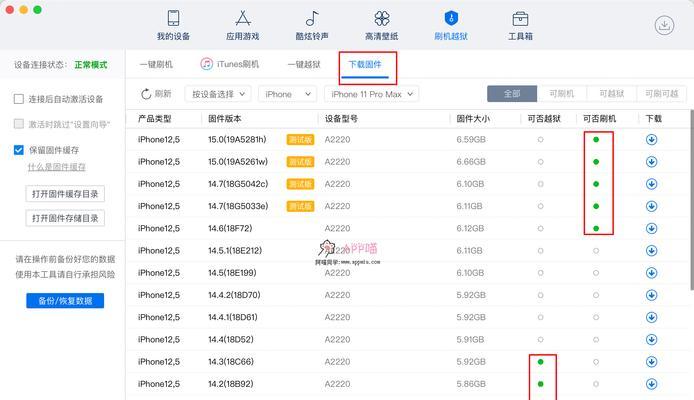Image resolution: width=694 pixels, height=400 pixels.
Task: Click the 可否越狱 column header
Action: click(544, 119)
